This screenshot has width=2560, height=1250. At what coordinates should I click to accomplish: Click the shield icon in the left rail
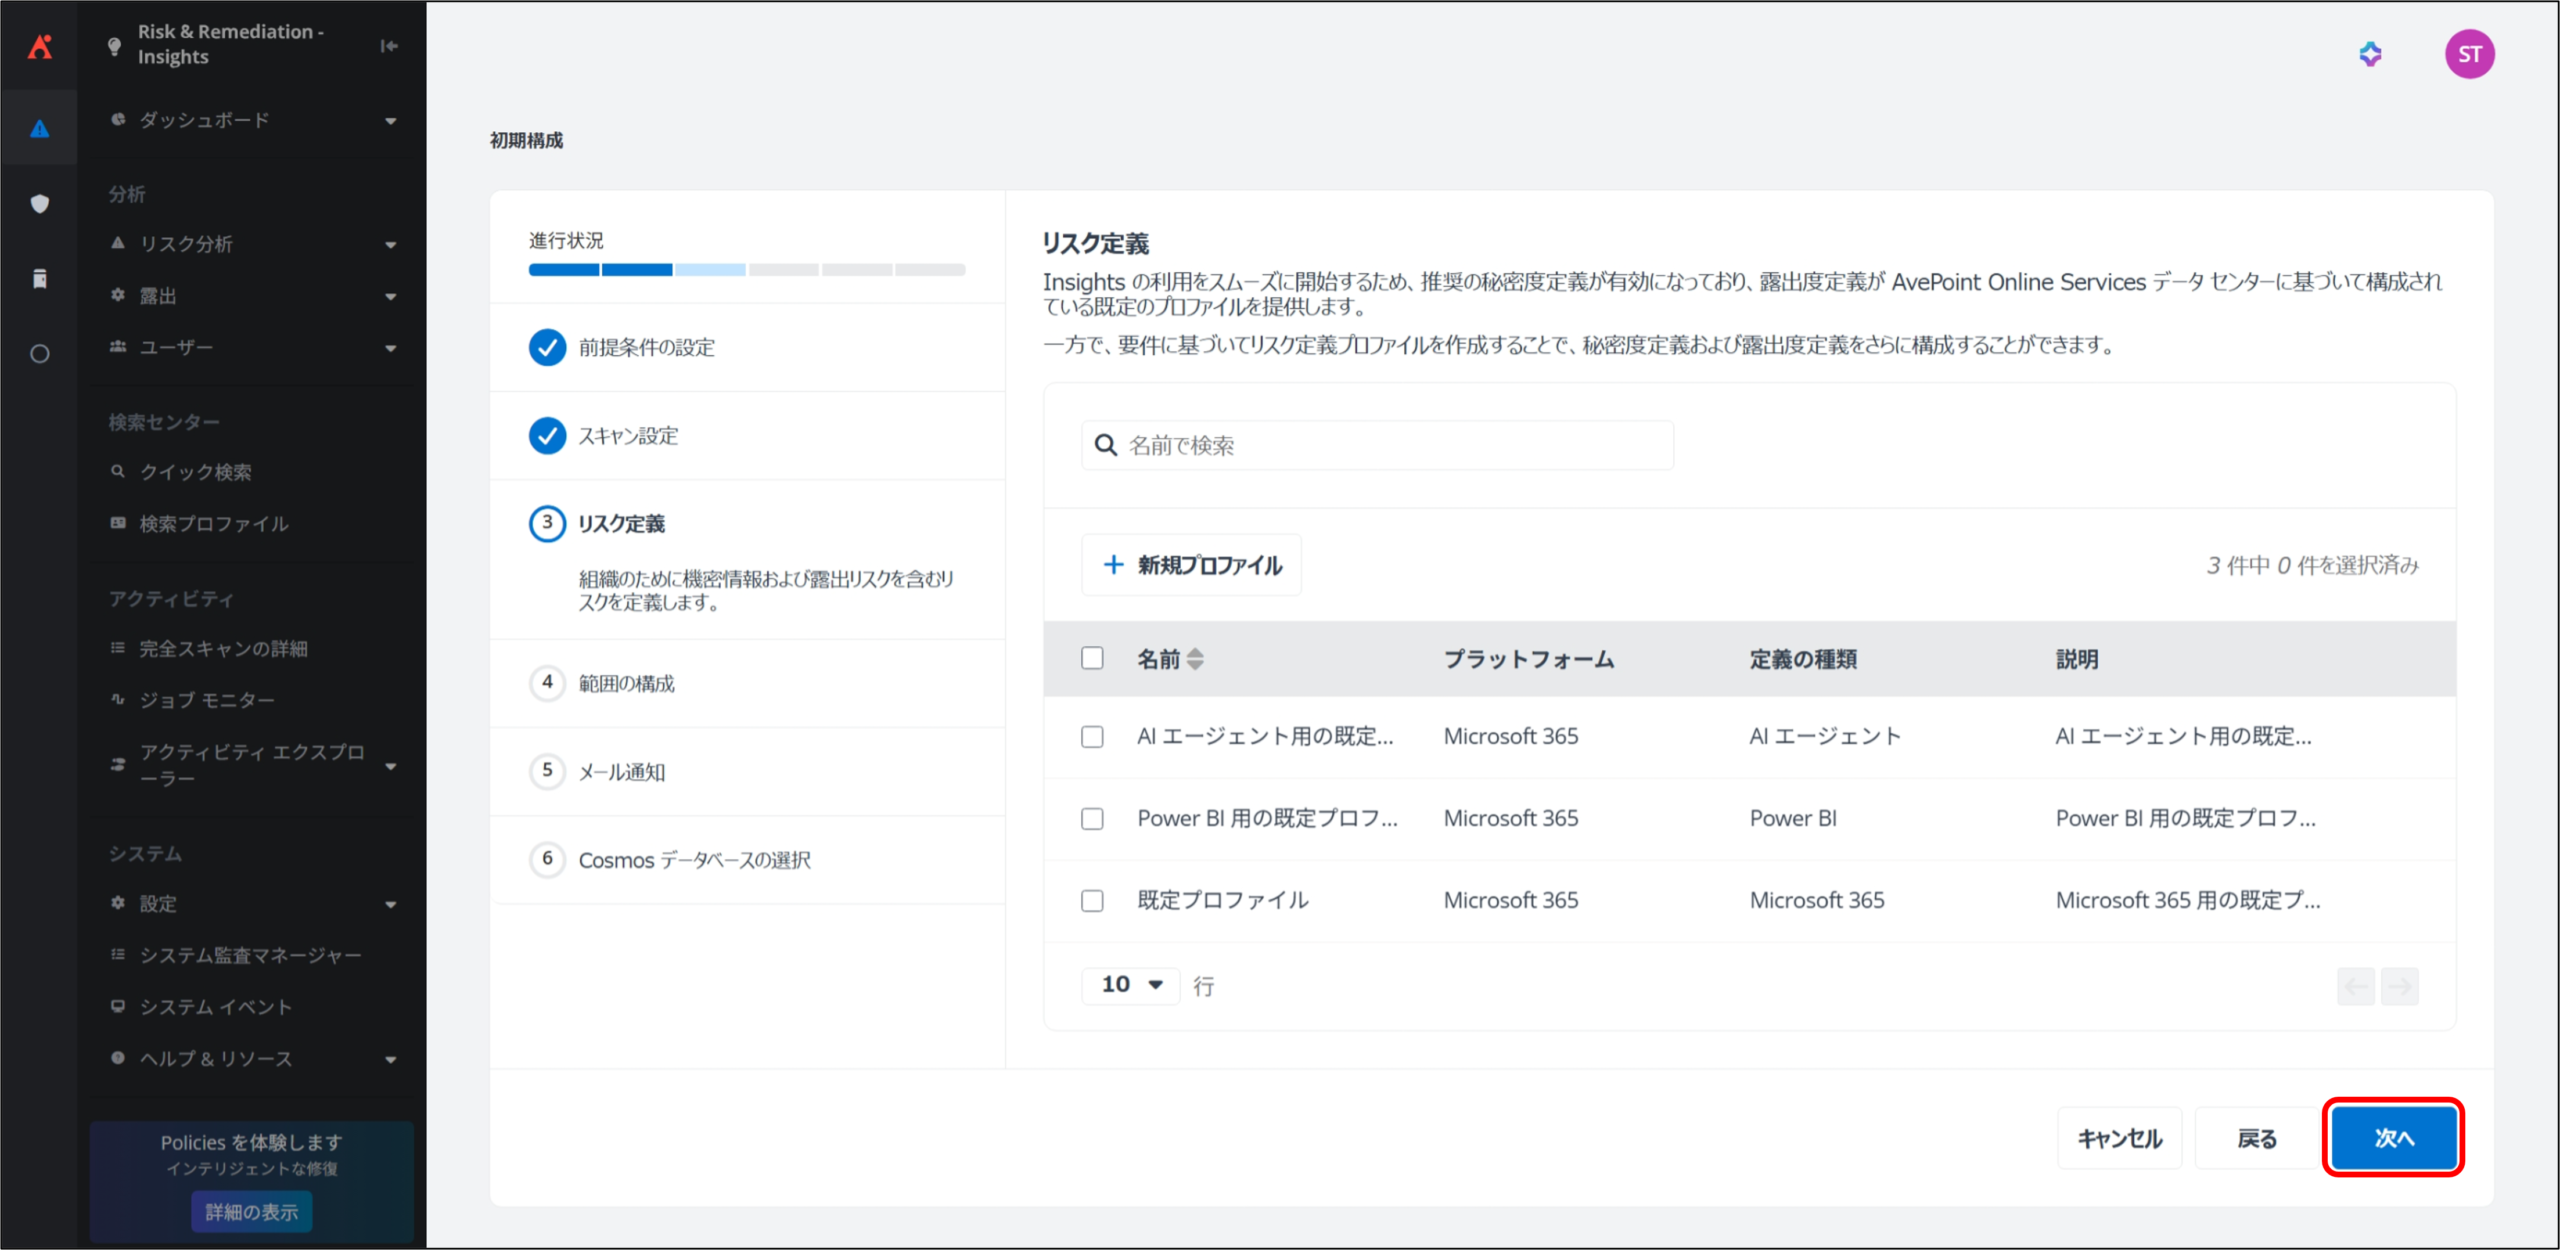point(40,204)
